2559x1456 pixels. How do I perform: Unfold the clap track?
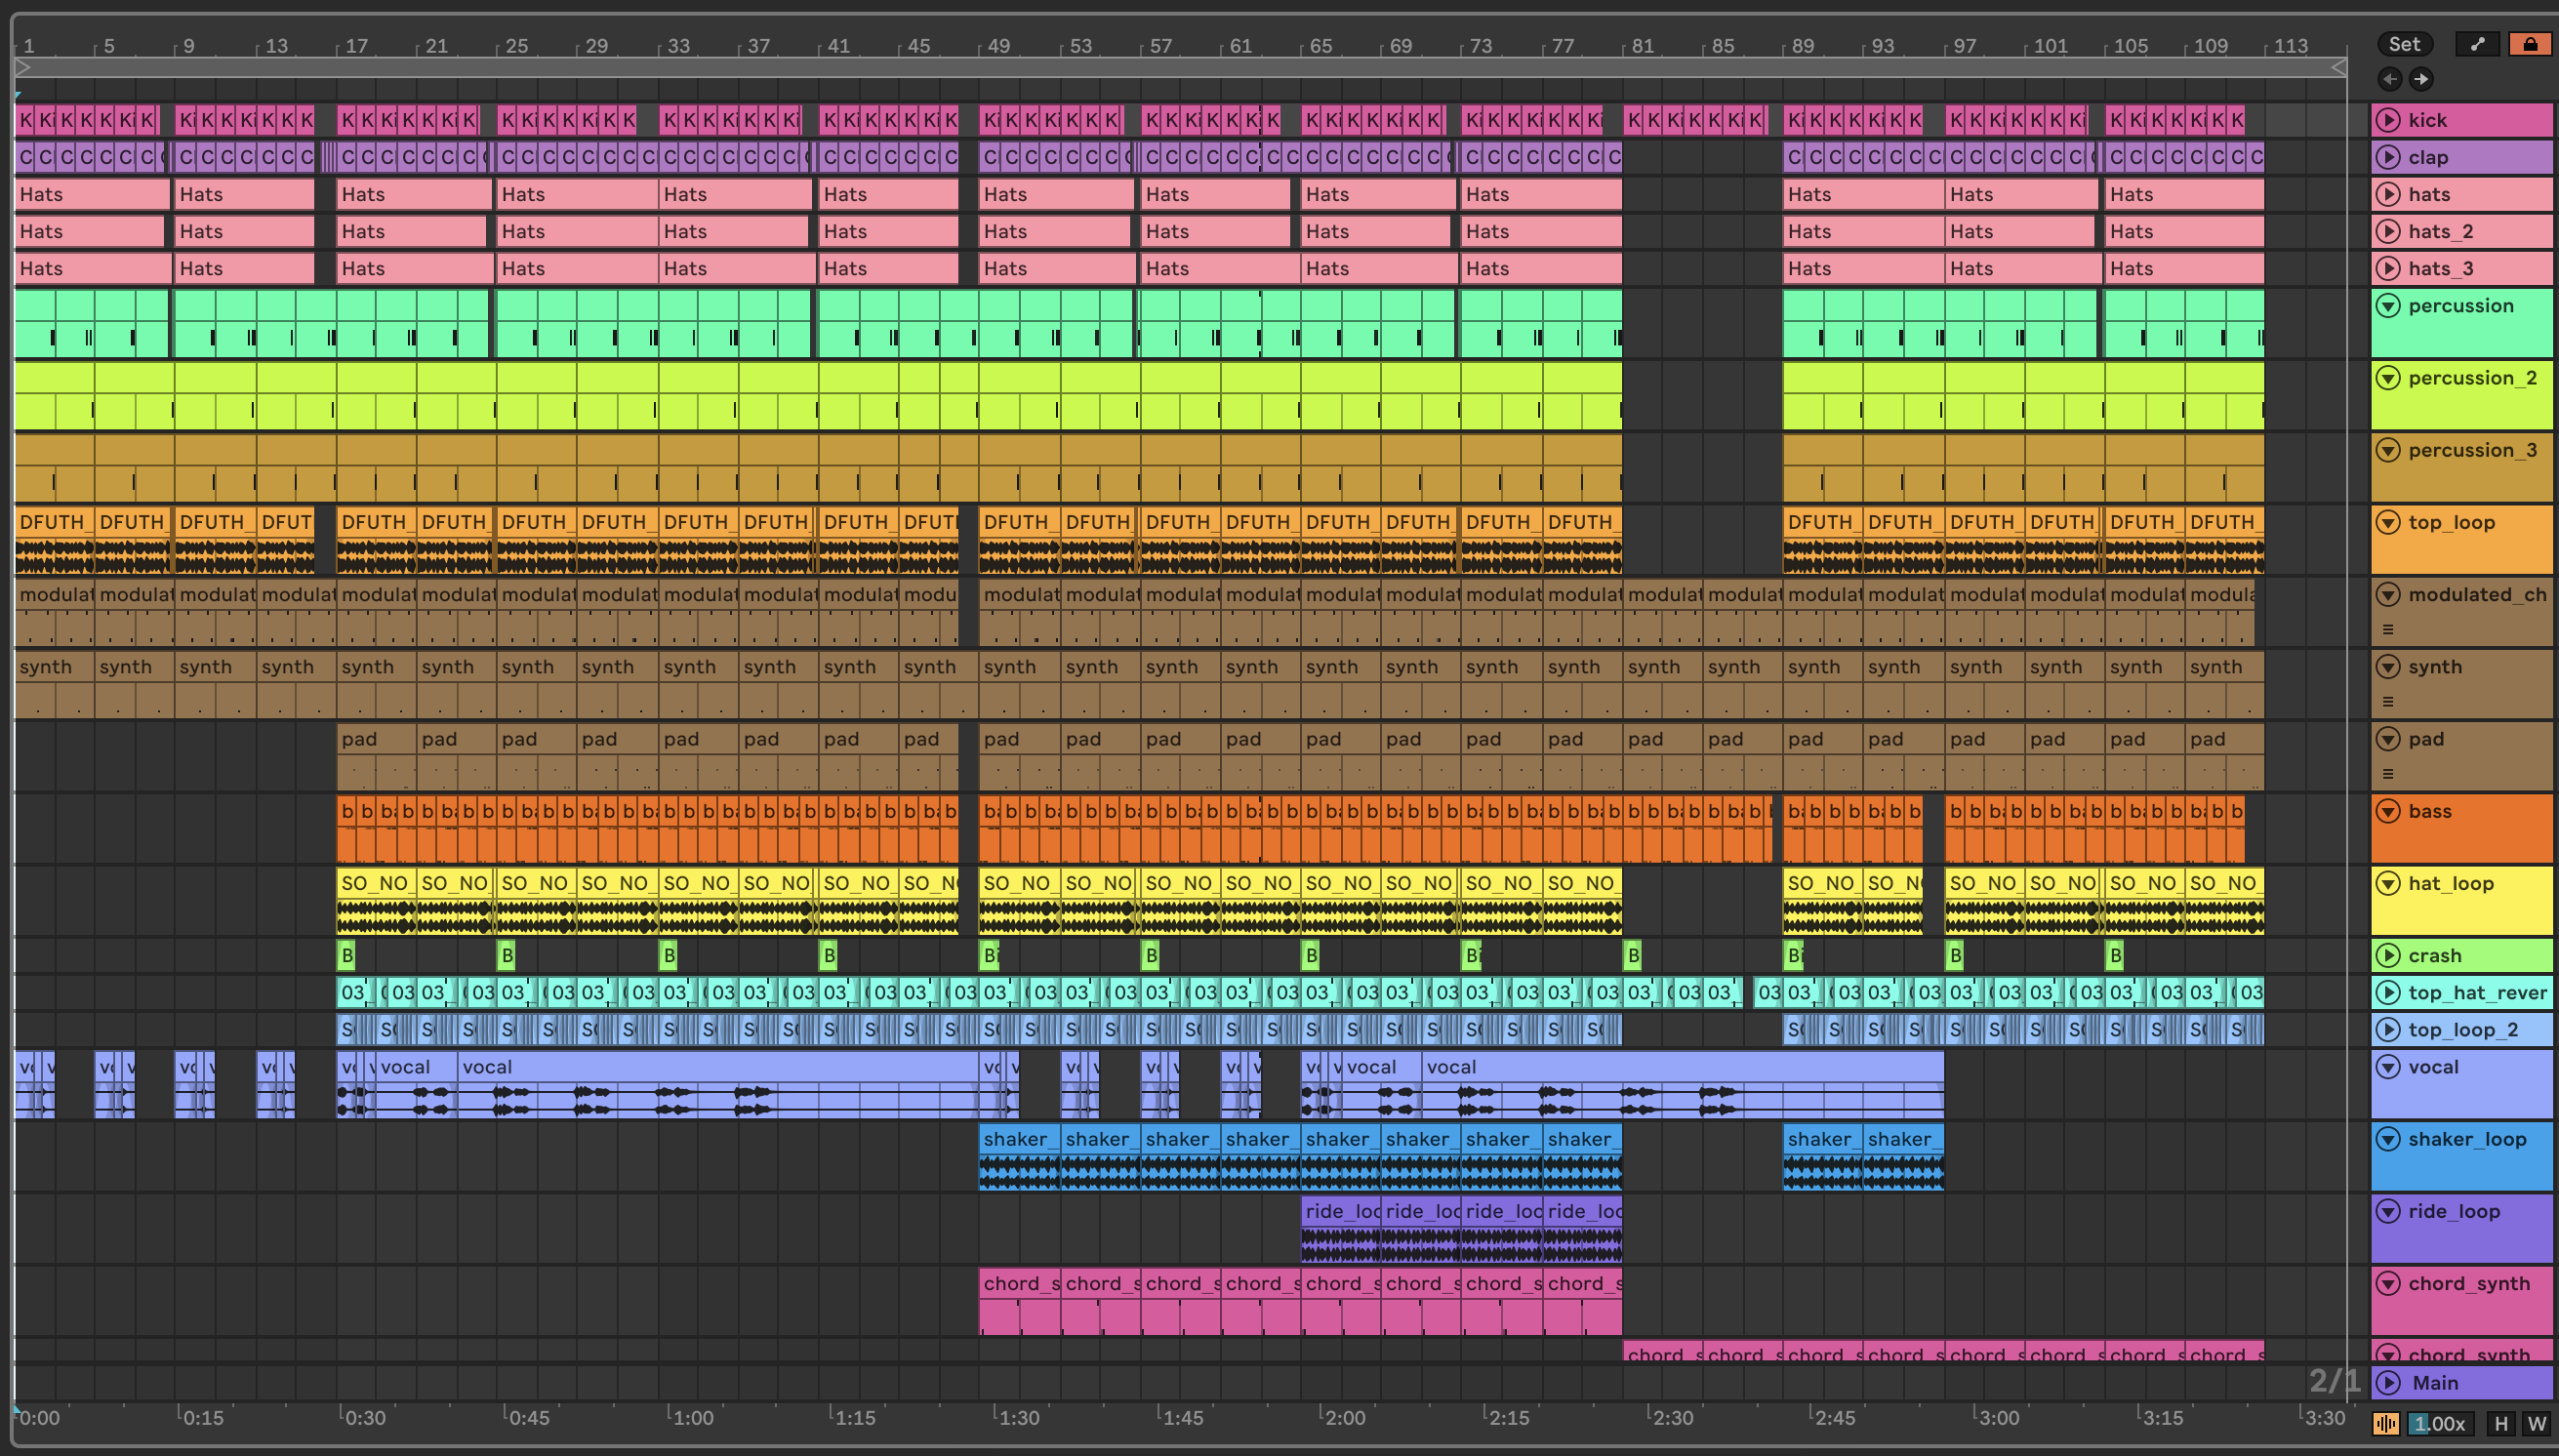[x=2388, y=157]
